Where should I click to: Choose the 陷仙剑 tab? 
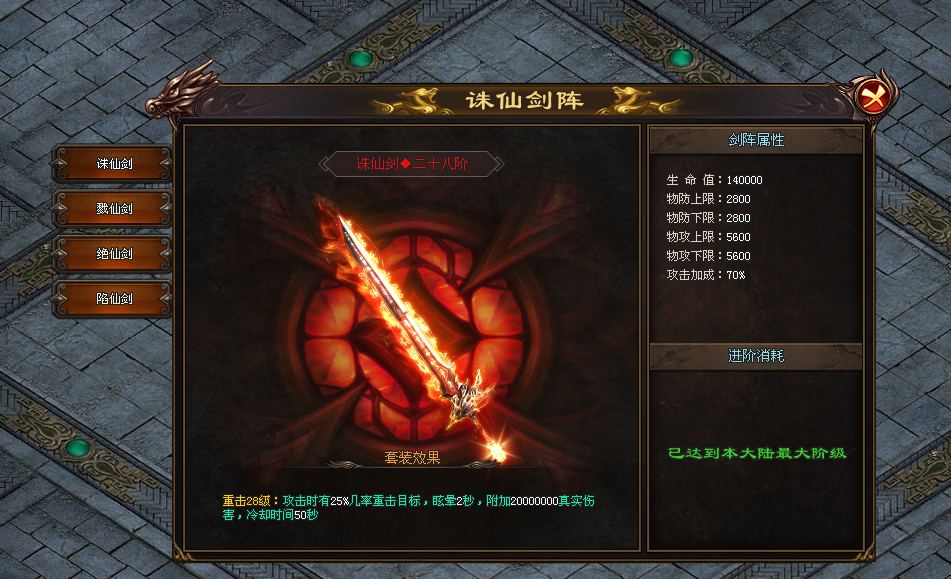(113, 298)
